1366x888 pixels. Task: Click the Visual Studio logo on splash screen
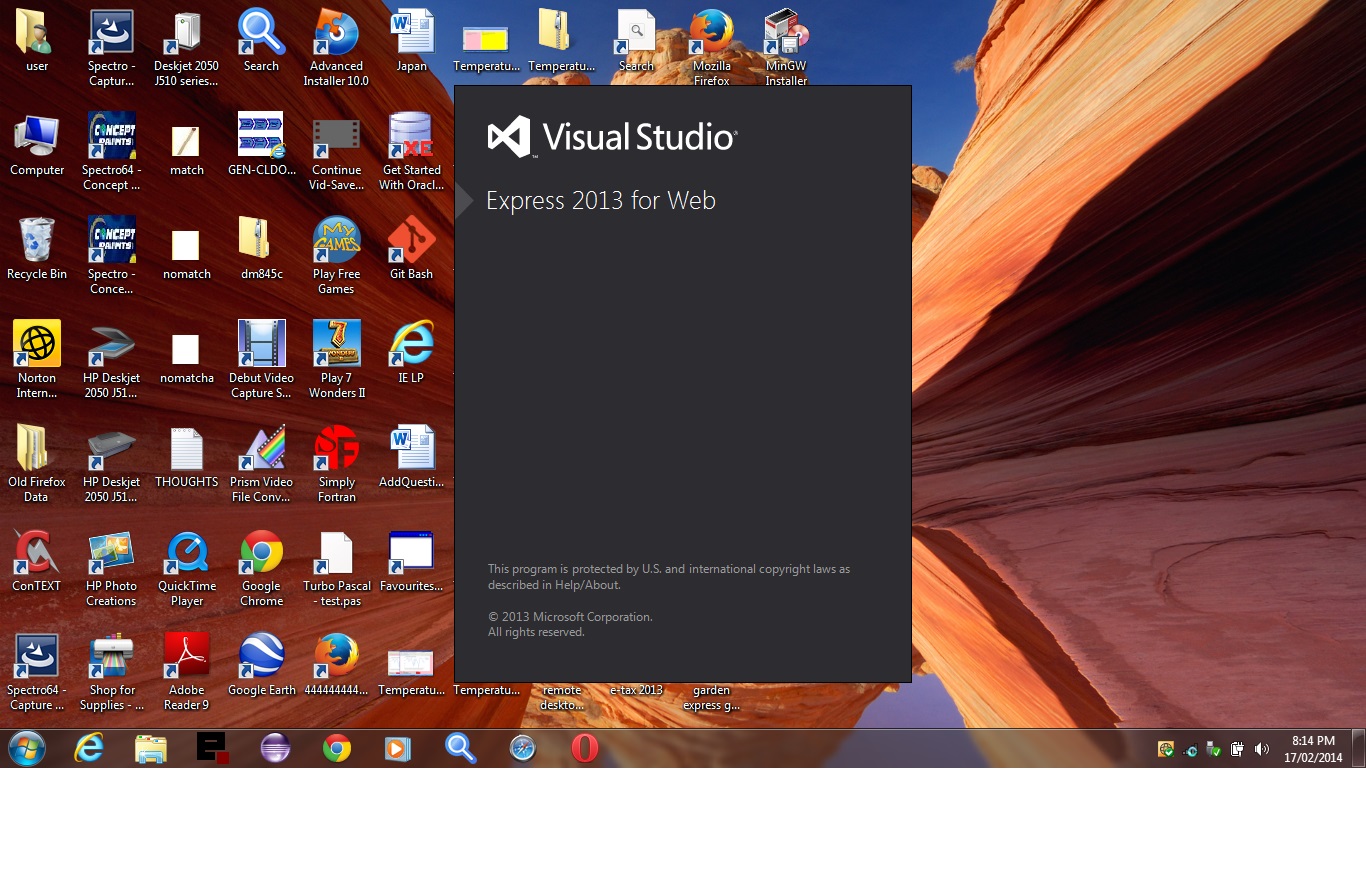pos(612,136)
